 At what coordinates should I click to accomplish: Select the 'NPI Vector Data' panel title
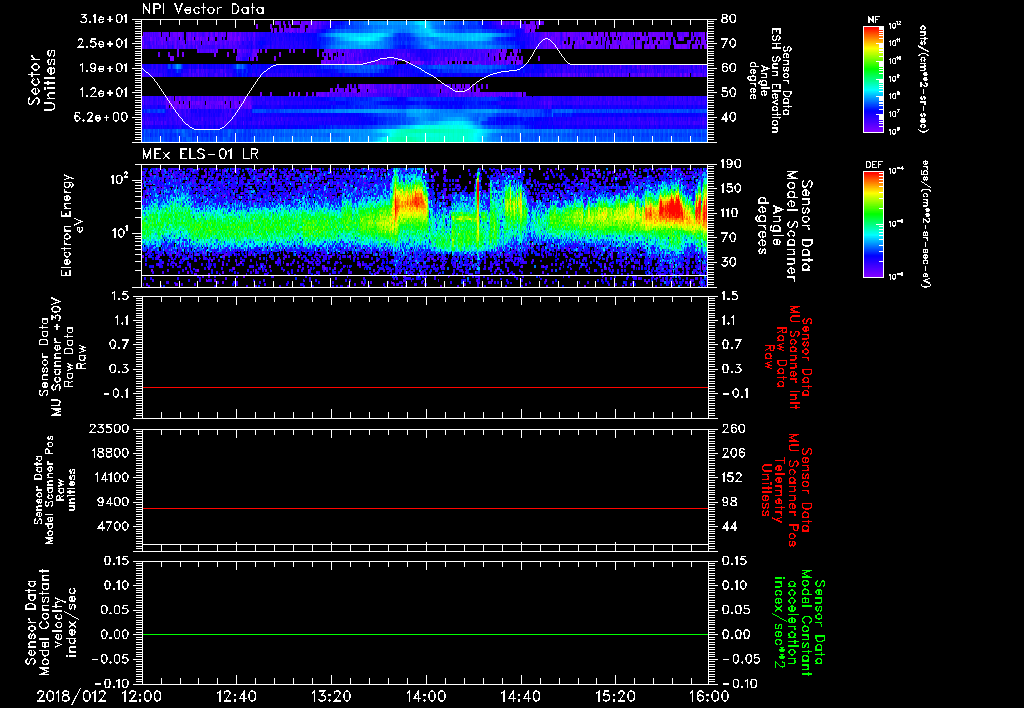[203, 9]
